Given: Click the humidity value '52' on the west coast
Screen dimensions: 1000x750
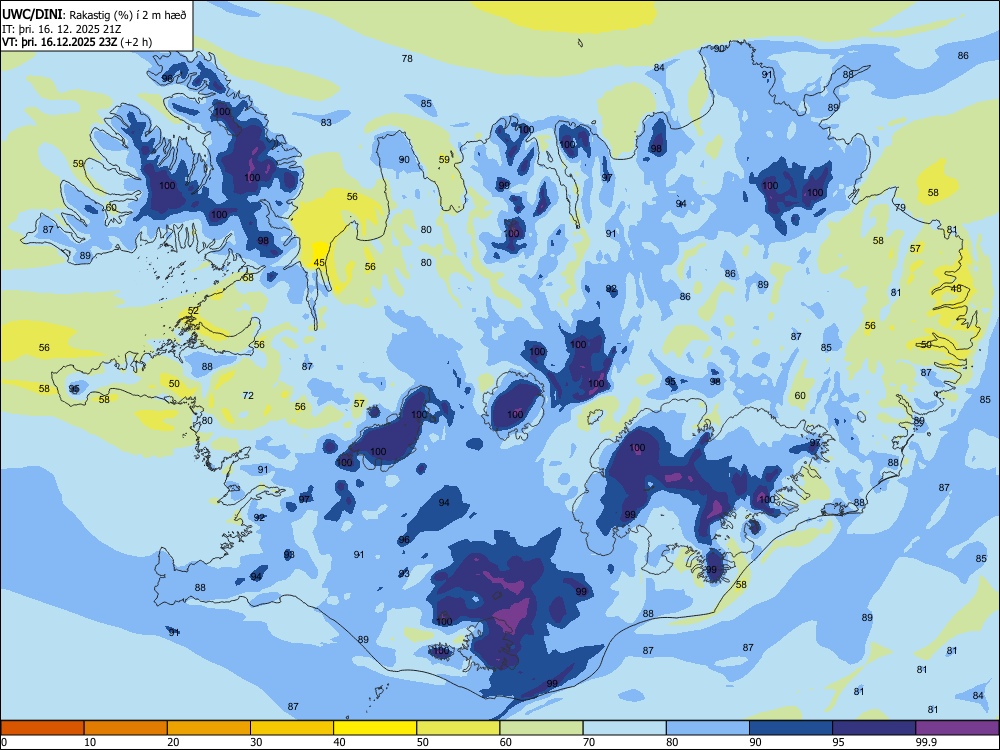Looking at the screenshot, I should pyautogui.click(x=193, y=311).
